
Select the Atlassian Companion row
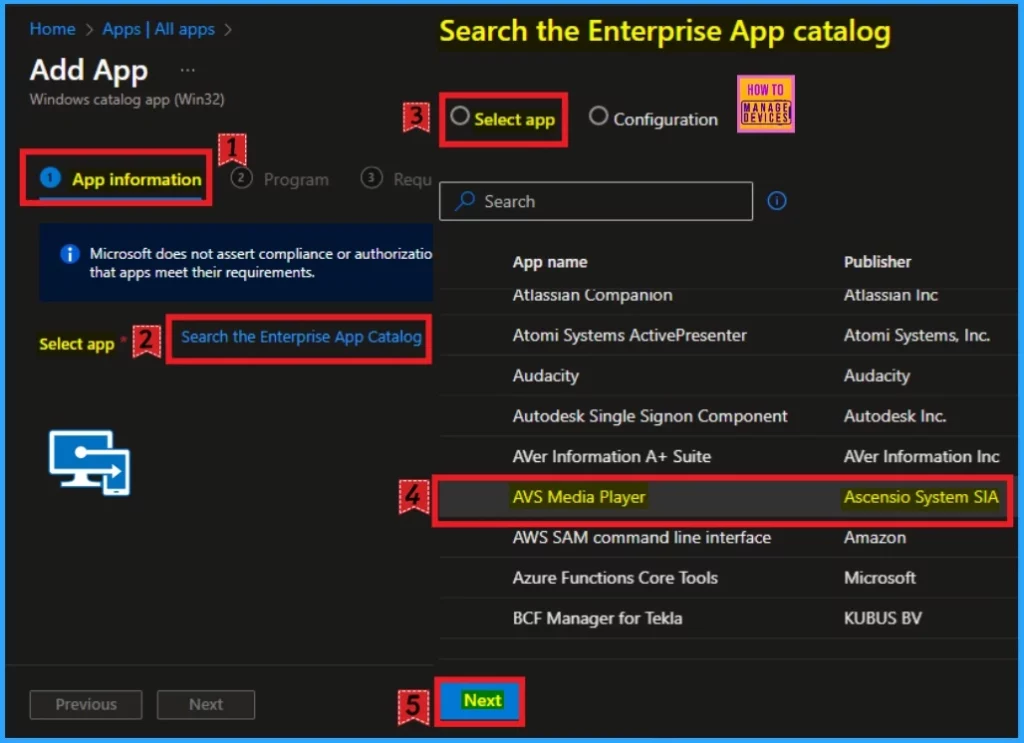(x=728, y=296)
